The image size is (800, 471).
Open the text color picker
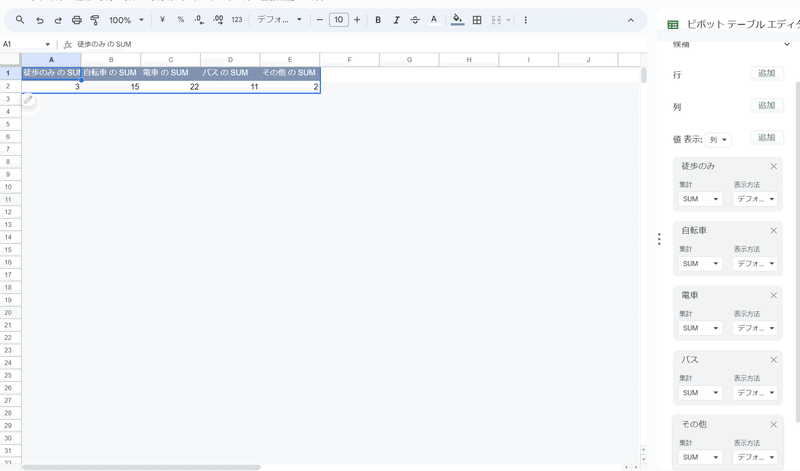point(434,20)
